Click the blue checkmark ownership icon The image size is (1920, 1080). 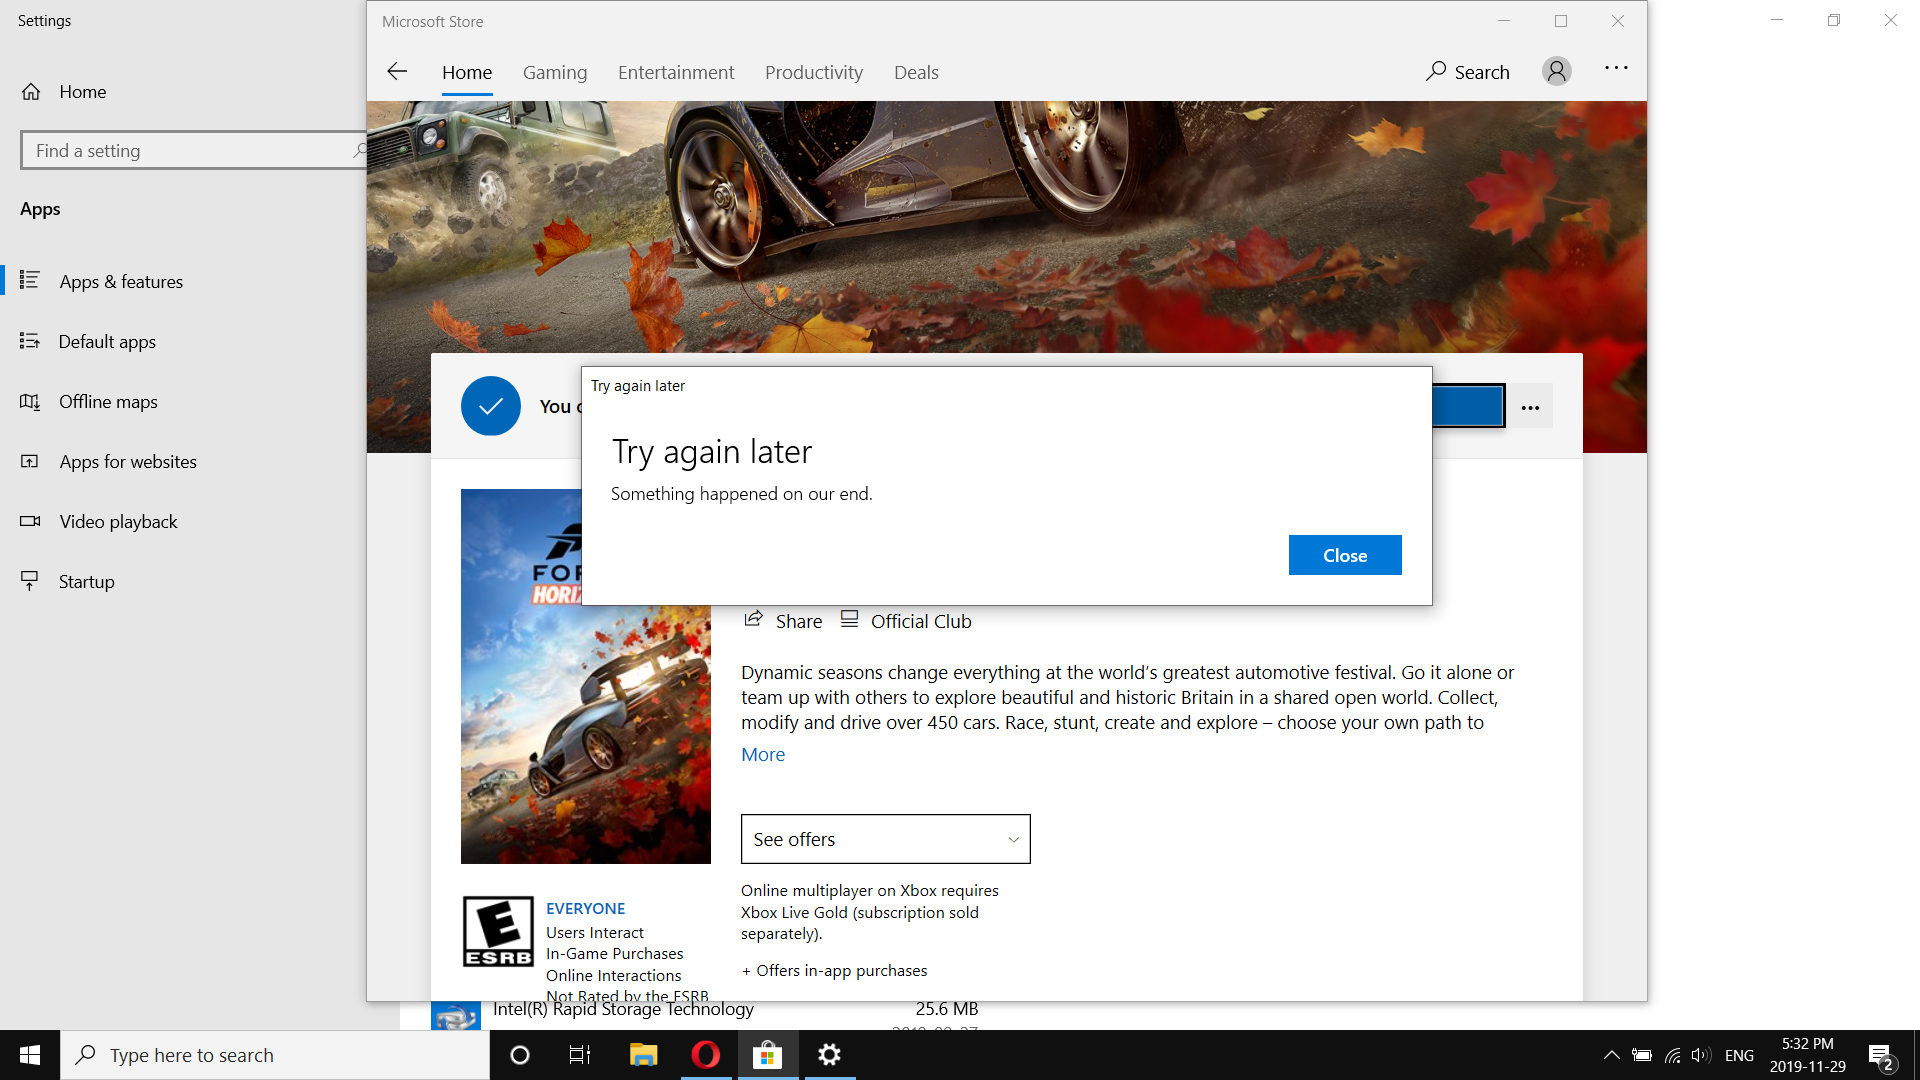[x=491, y=406]
